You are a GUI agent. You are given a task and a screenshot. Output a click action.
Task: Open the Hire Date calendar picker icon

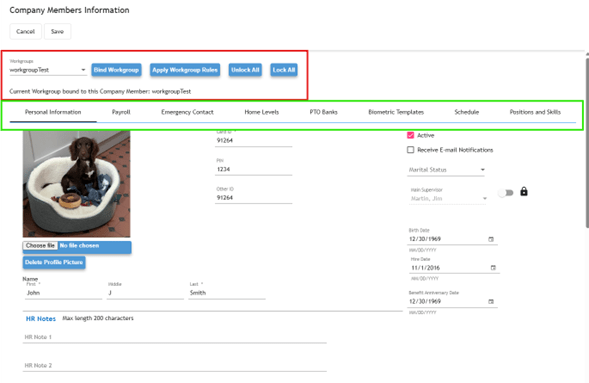pyautogui.click(x=493, y=268)
